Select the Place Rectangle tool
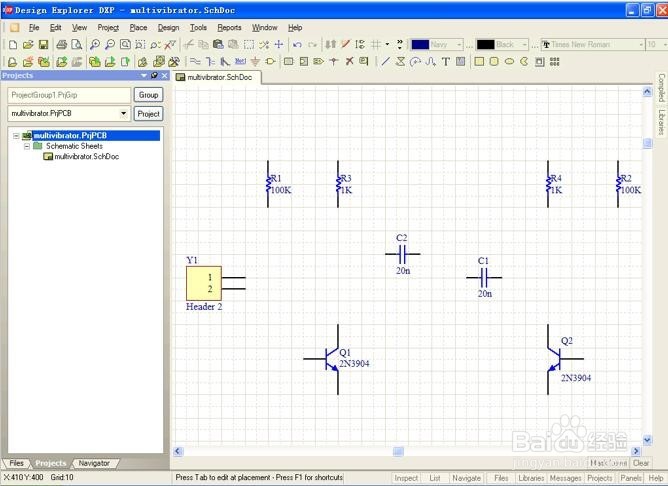 [x=479, y=62]
